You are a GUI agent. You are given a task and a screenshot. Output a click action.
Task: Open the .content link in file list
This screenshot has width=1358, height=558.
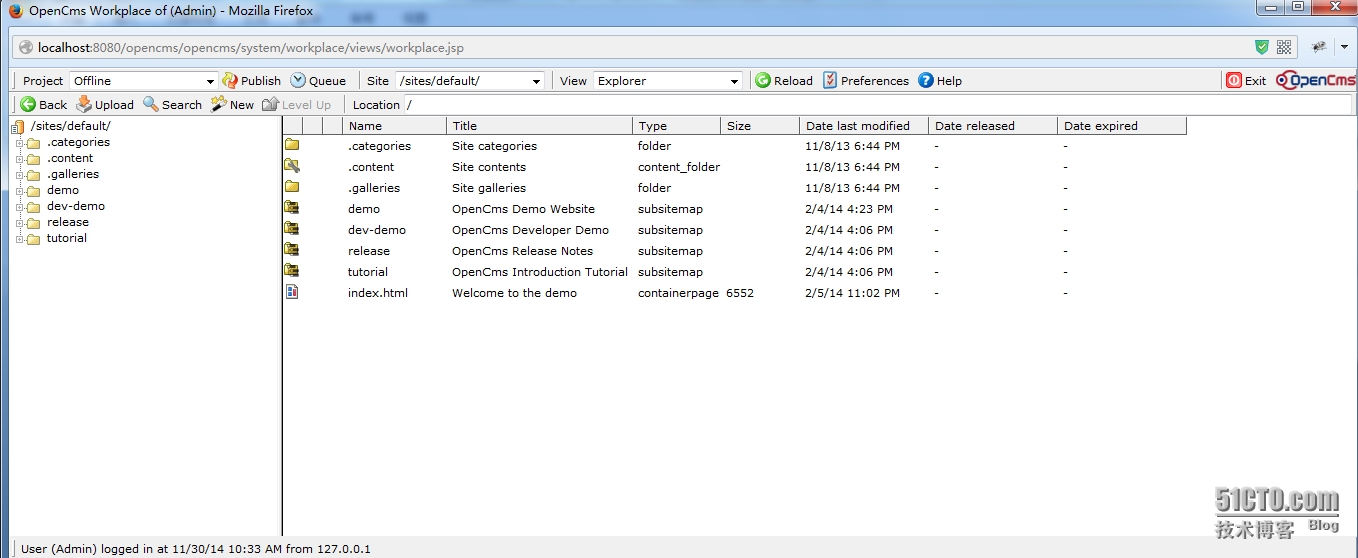[x=371, y=167]
